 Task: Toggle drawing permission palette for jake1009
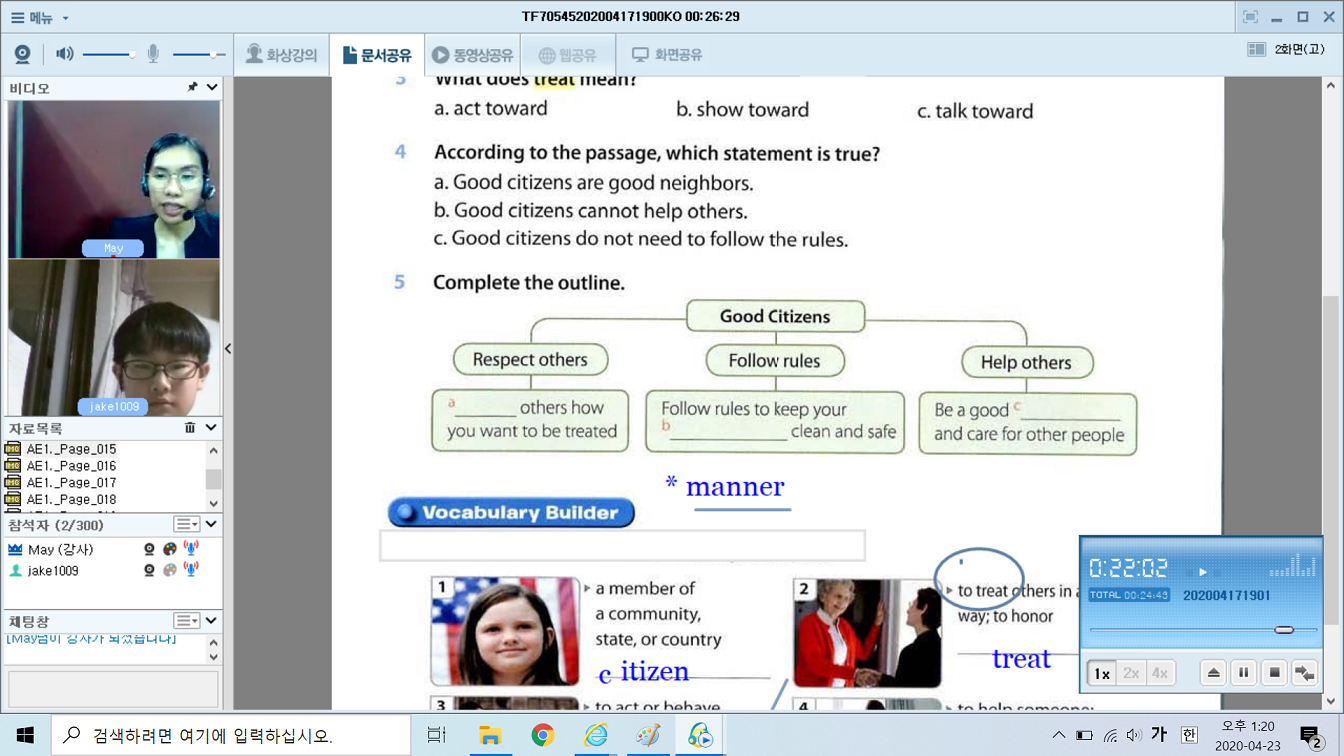[x=170, y=570]
